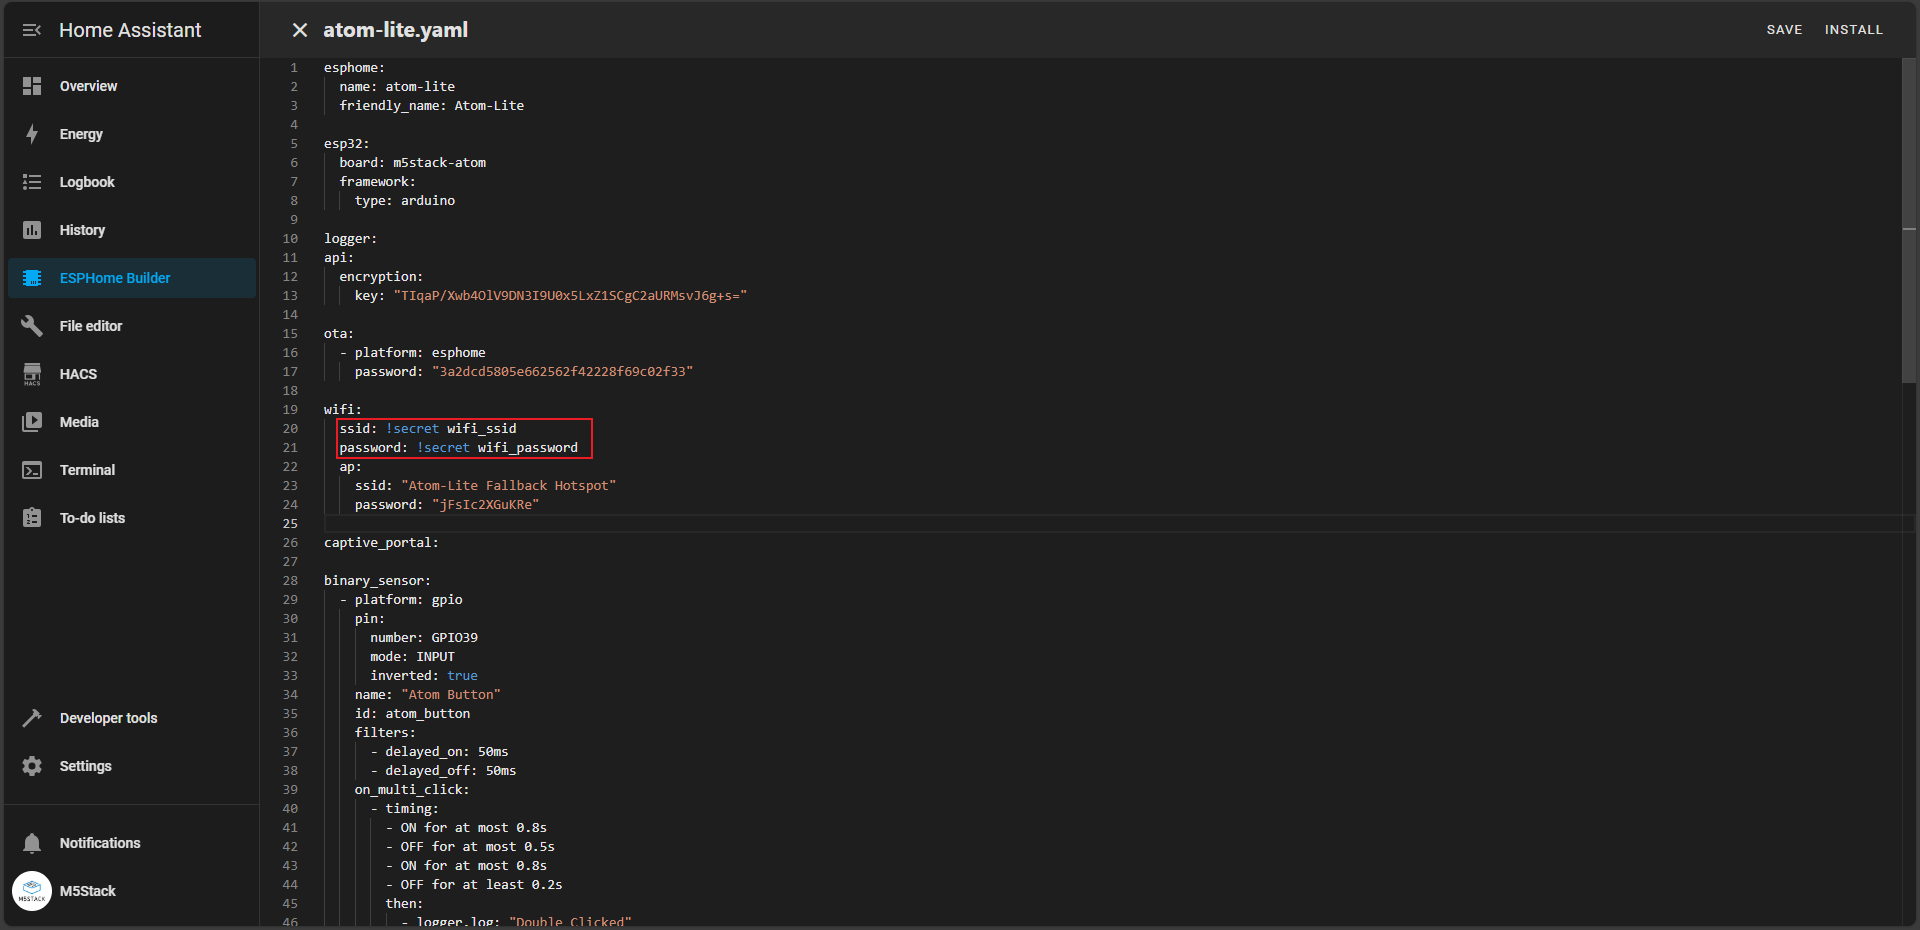Click 'mode: INPUT' line
The image size is (1920, 930).
[412, 656]
